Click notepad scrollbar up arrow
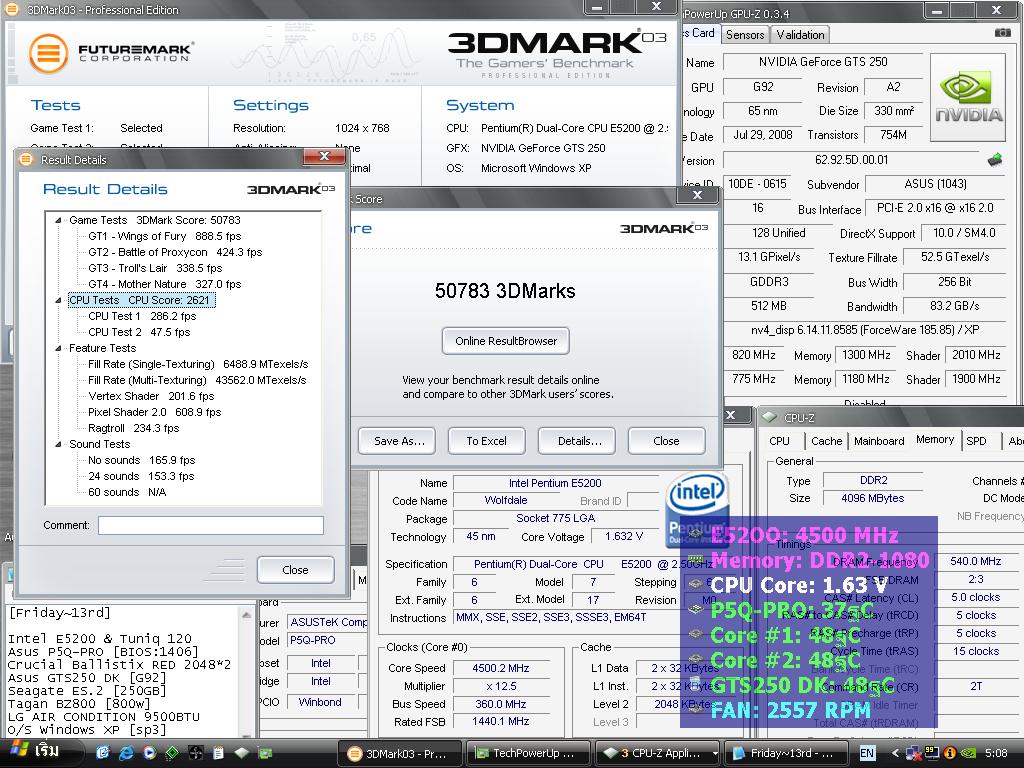Viewport: 1024px width, 768px height. click(246, 615)
